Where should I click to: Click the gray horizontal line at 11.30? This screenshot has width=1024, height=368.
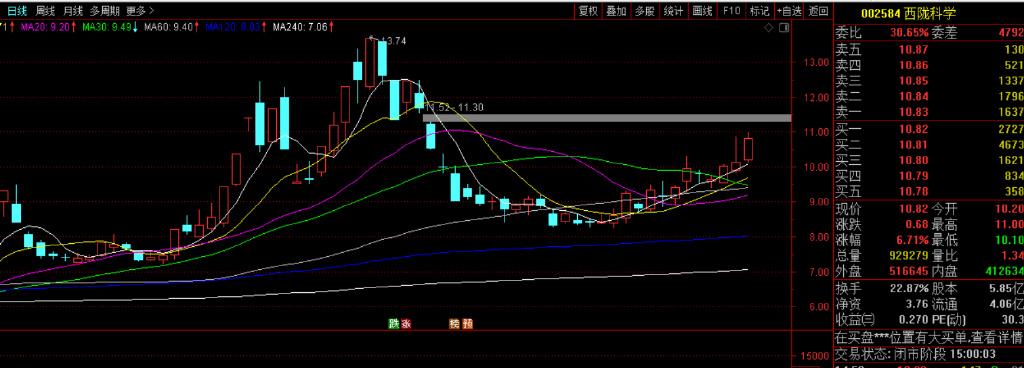[x=607, y=118]
